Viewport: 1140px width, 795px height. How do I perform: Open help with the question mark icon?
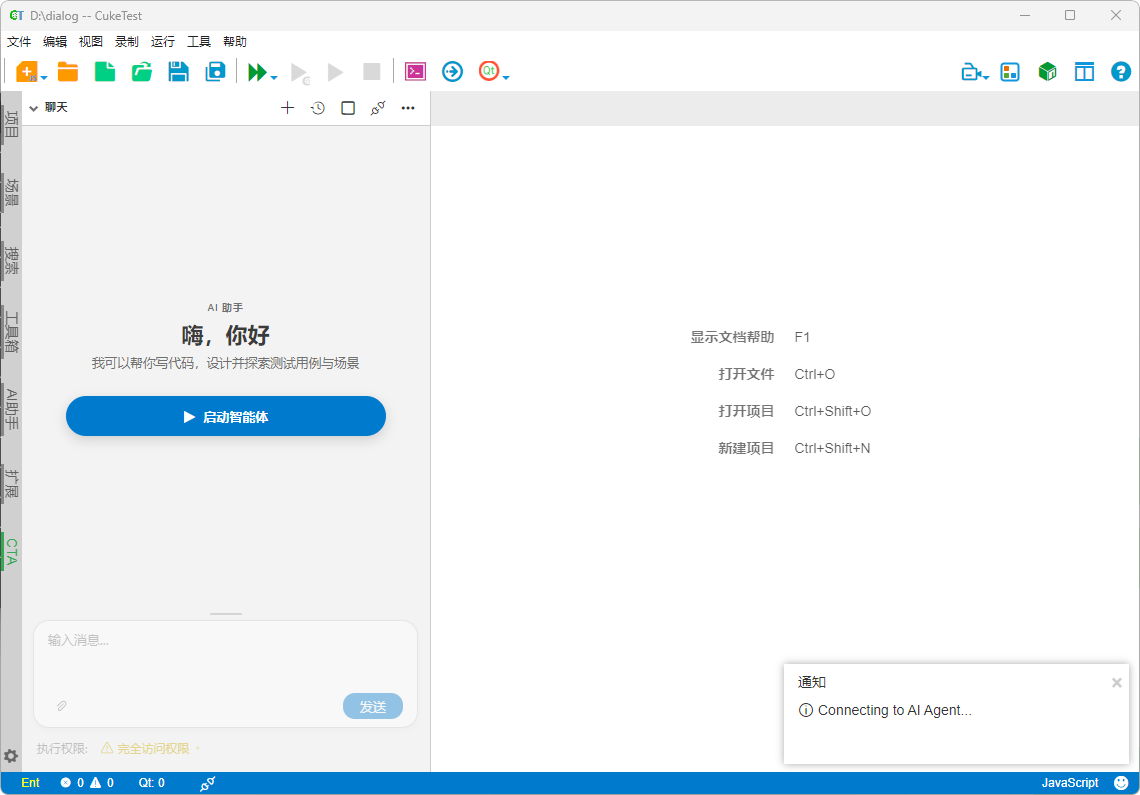click(1121, 72)
